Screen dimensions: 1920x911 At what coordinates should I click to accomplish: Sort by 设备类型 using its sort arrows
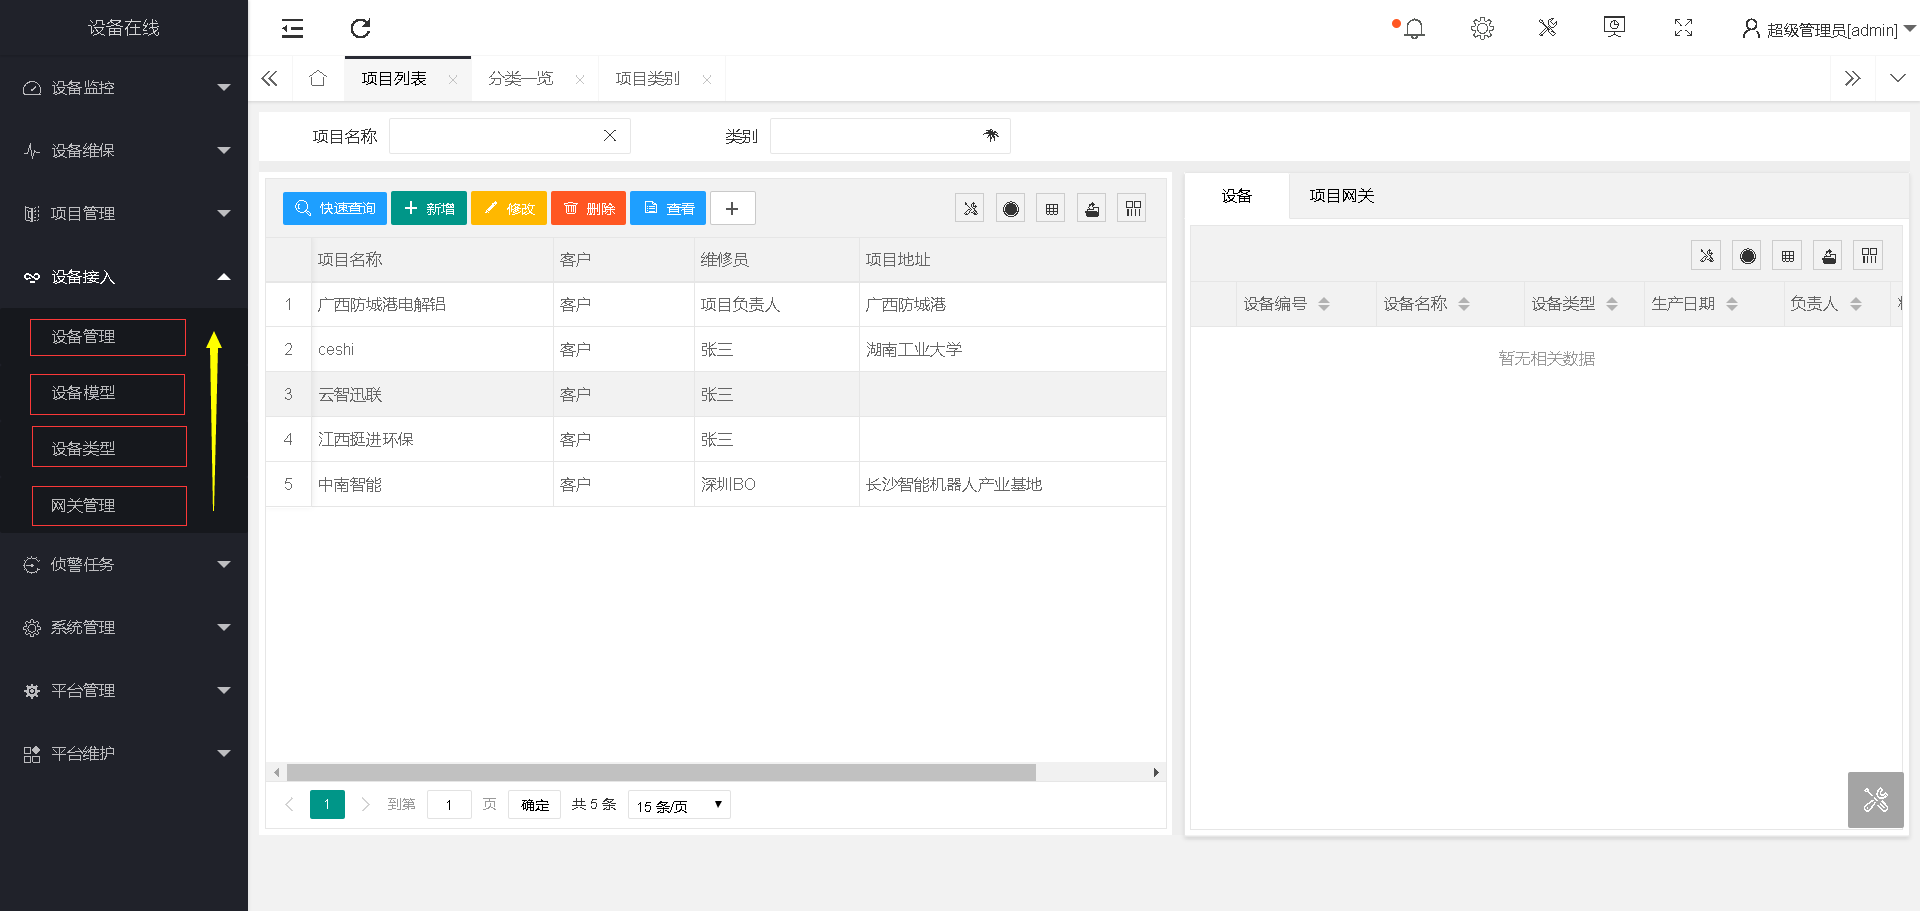(x=1612, y=304)
